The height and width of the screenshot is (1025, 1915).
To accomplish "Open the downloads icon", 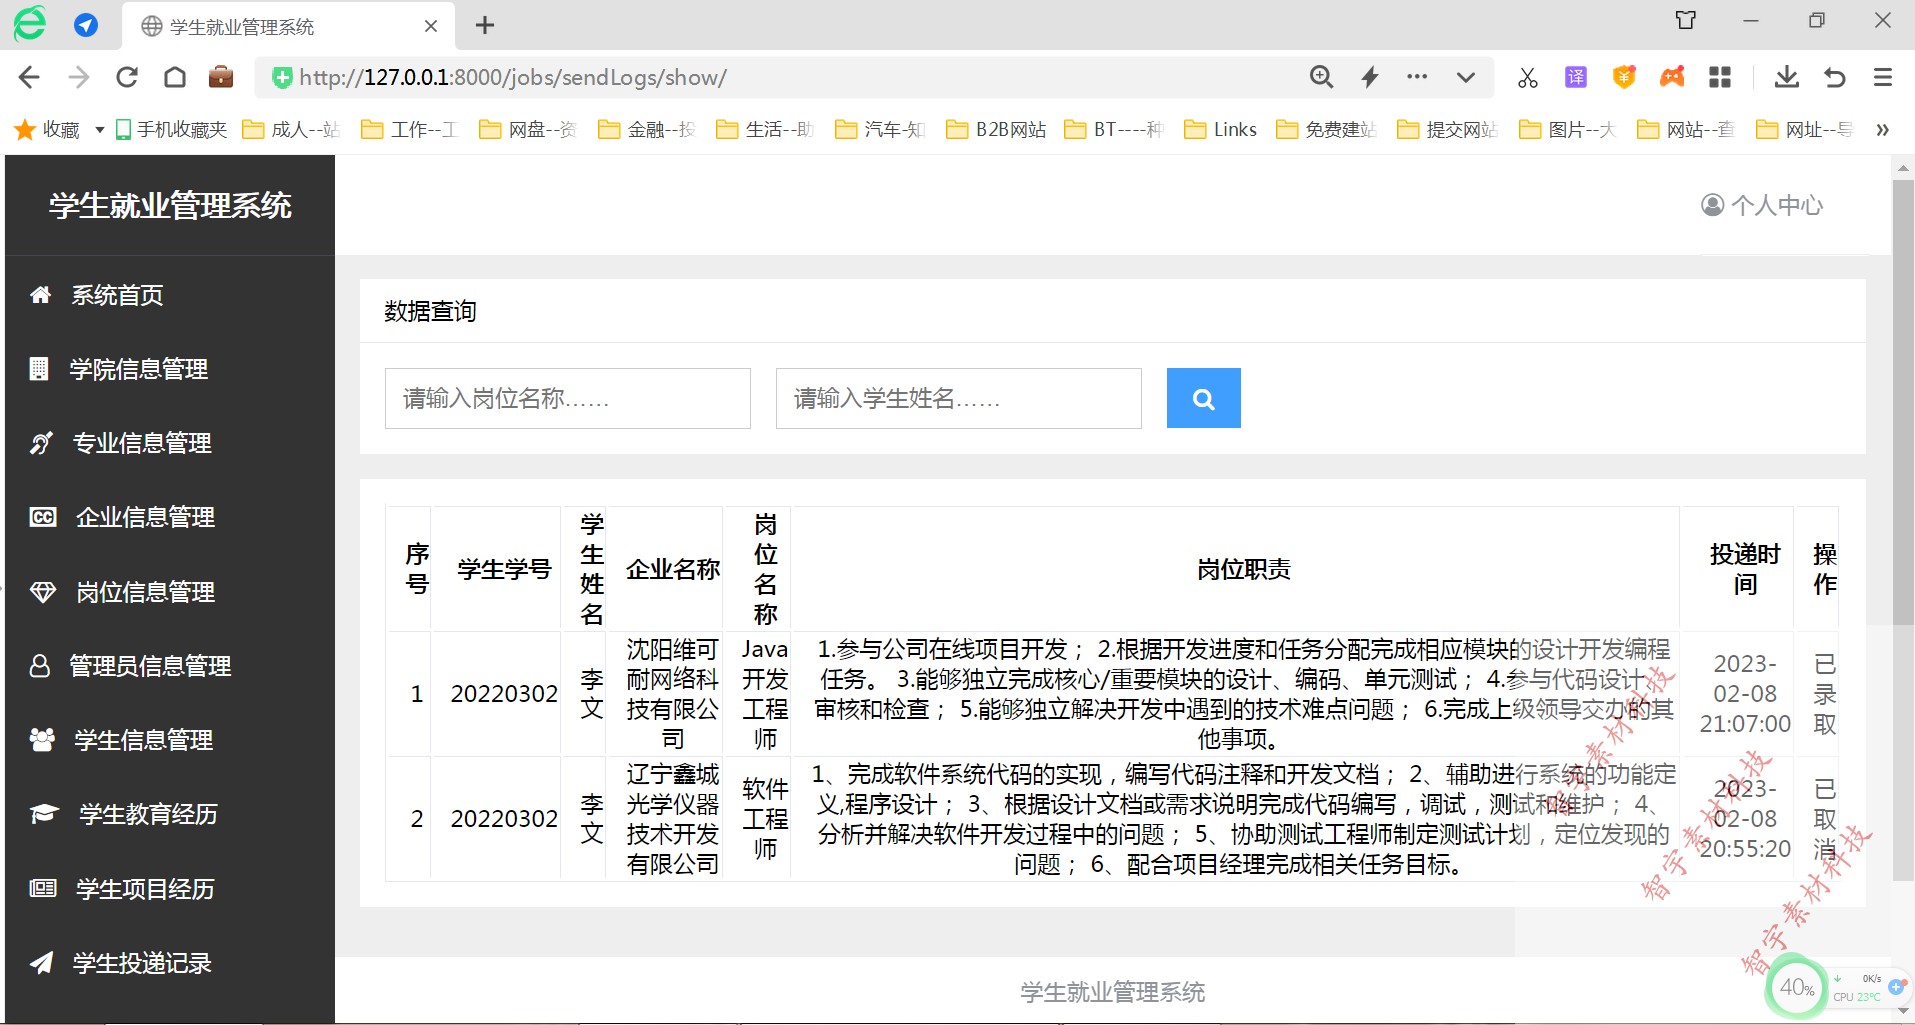I will 1787,77.
